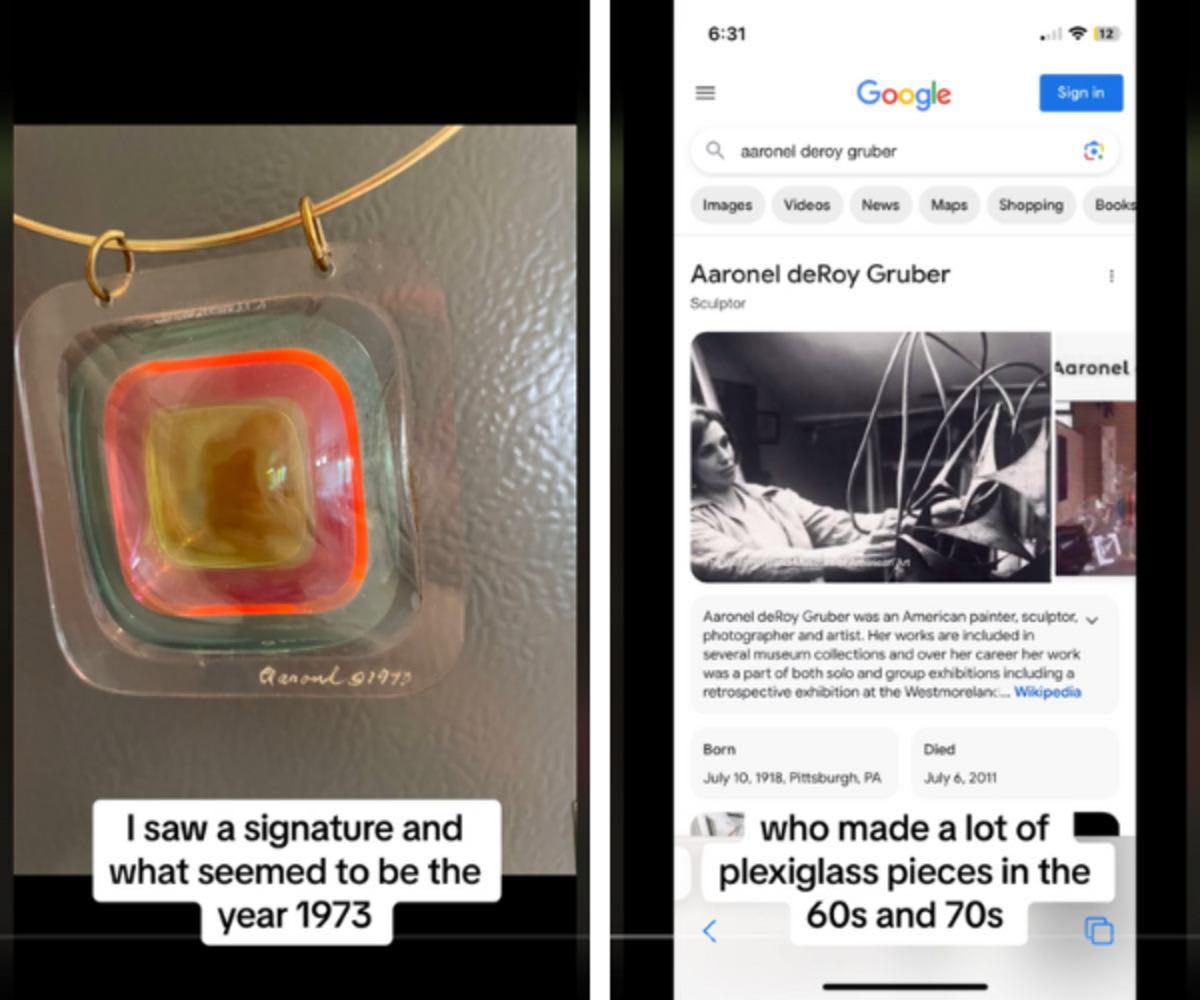Screen dimensions: 1200x1000
Task: Select the Maps filter
Action: (x=949, y=205)
